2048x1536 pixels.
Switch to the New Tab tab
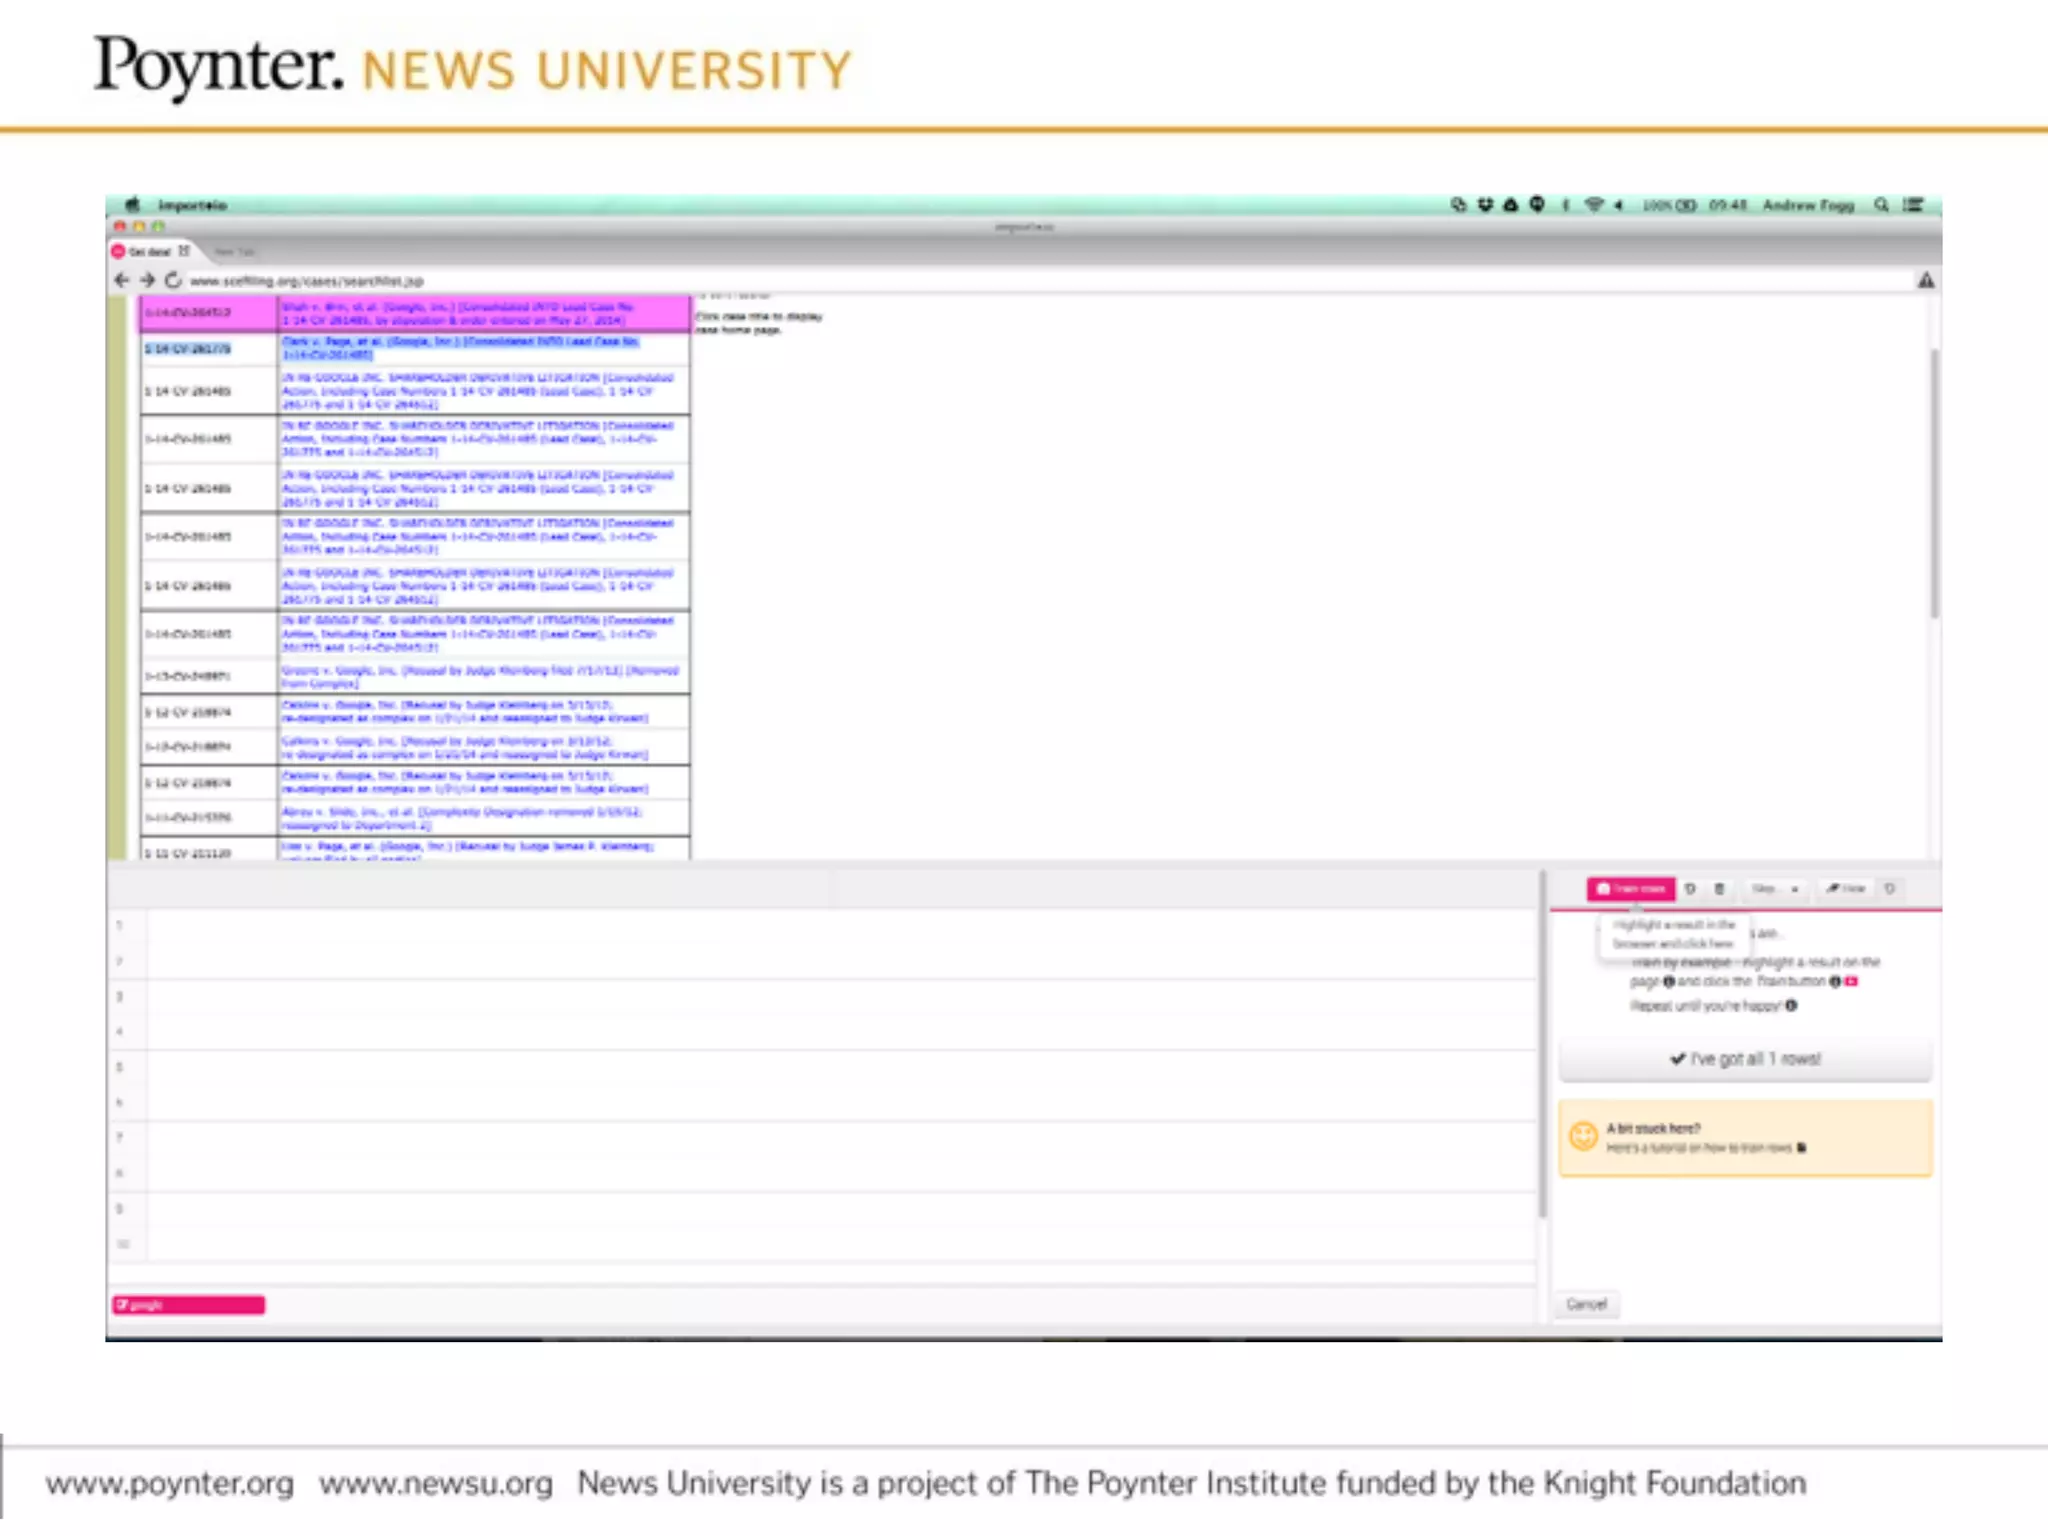pyautogui.click(x=234, y=252)
